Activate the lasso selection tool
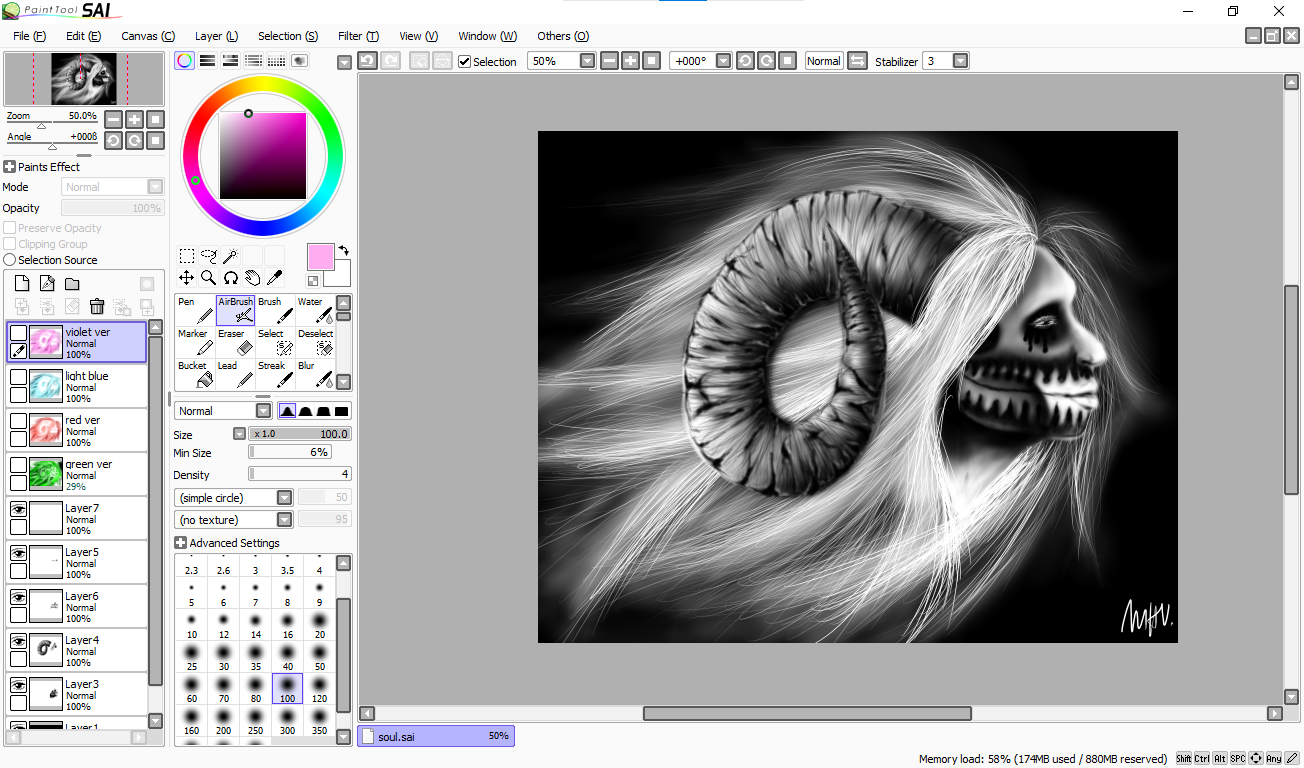 tap(209, 256)
